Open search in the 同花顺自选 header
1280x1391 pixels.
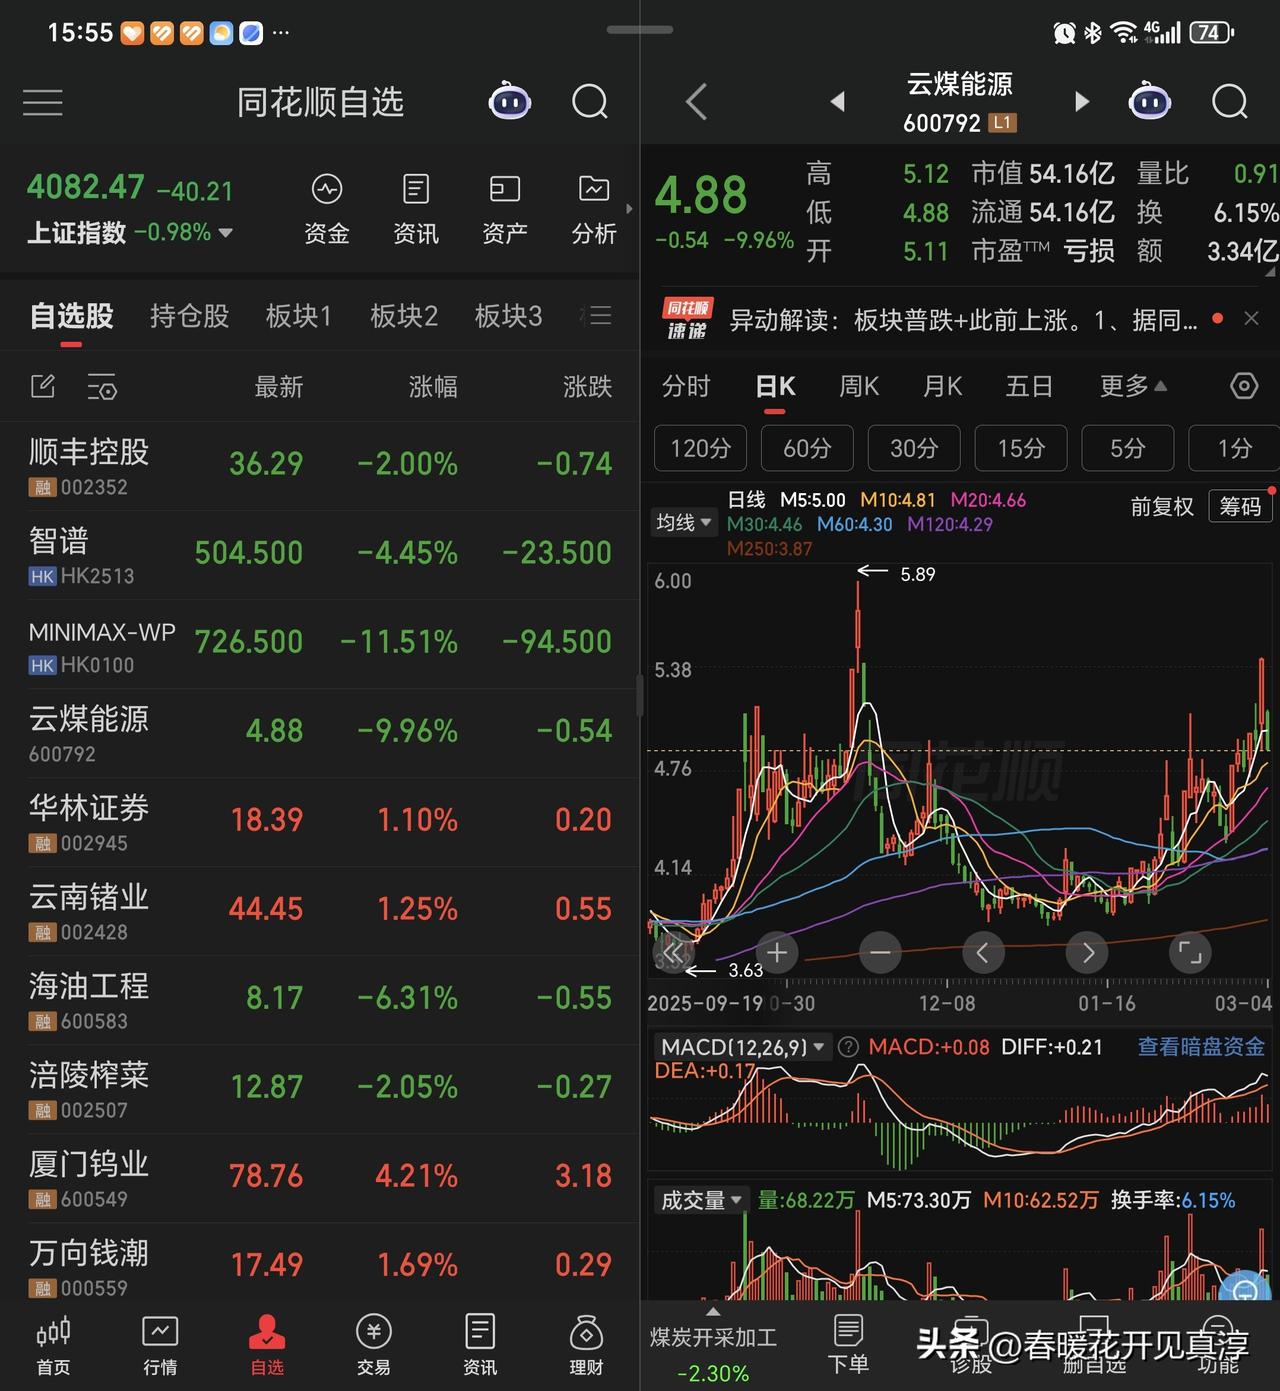(590, 102)
